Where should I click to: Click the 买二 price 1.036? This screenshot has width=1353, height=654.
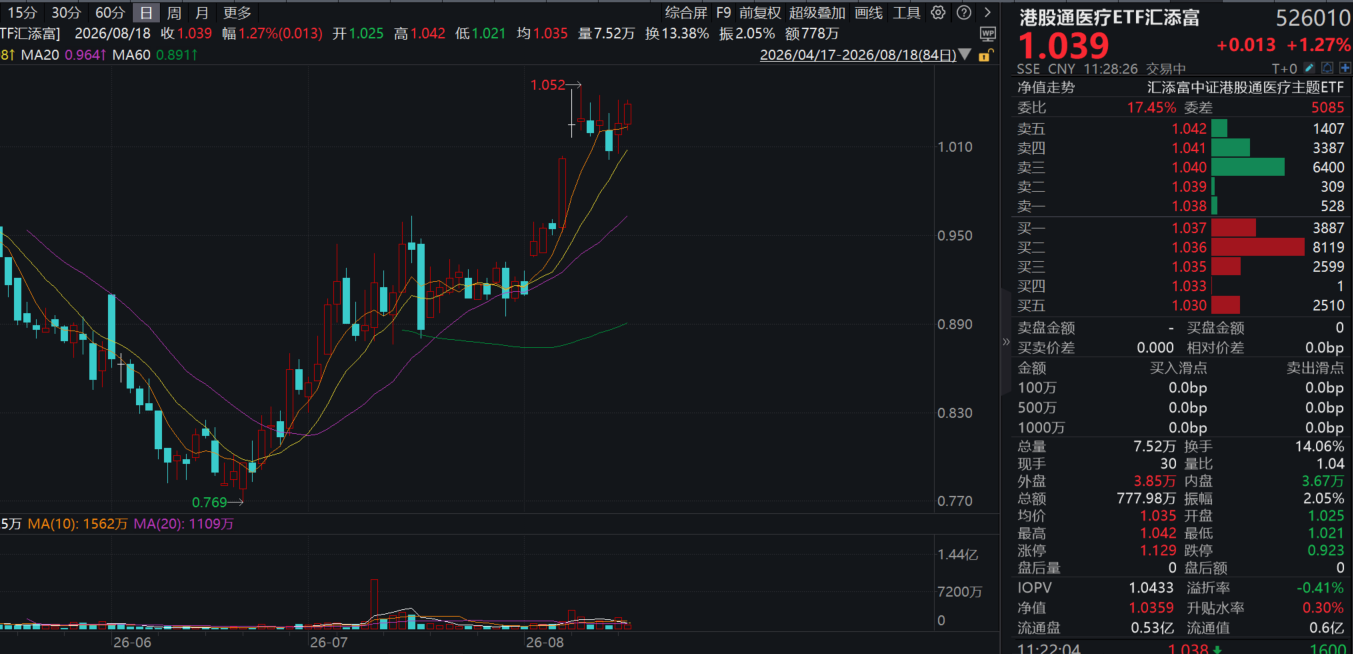pos(1189,247)
